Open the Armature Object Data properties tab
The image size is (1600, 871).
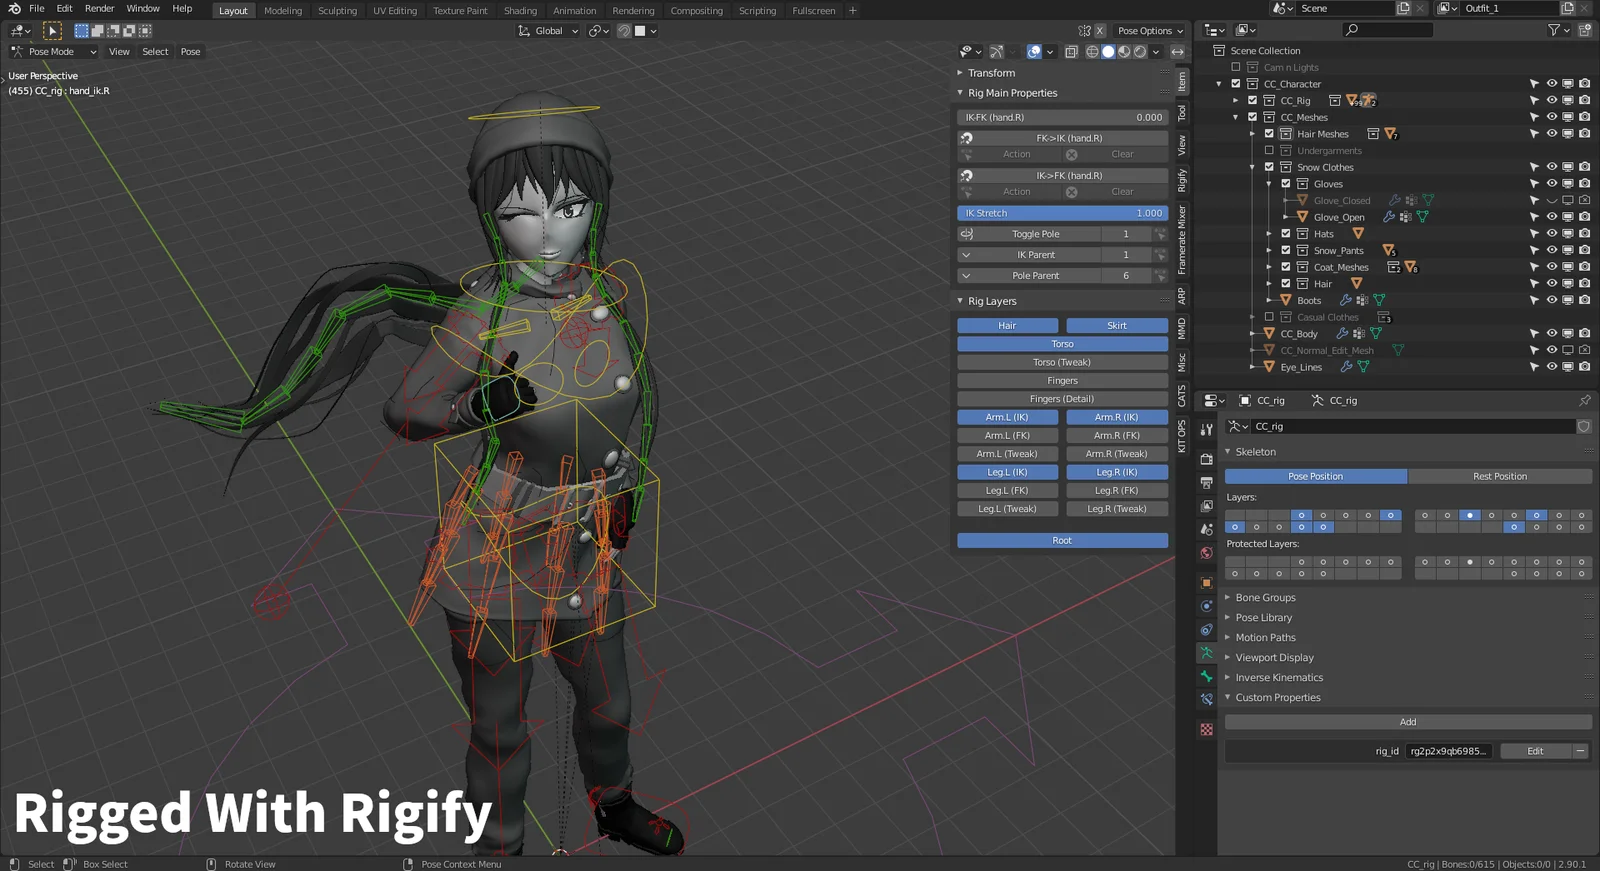1206,653
